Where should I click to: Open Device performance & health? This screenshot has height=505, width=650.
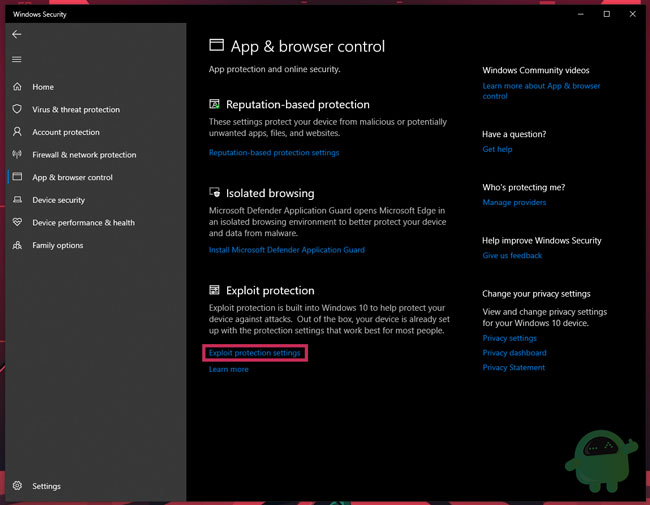tap(83, 223)
